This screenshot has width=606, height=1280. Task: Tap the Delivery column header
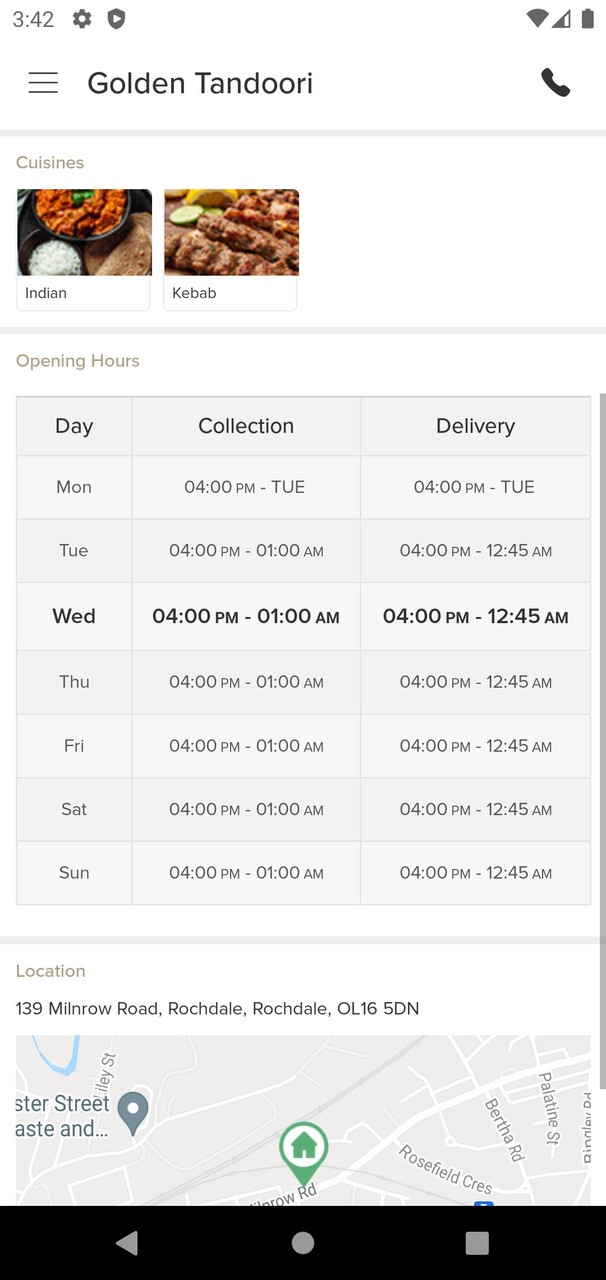475,426
